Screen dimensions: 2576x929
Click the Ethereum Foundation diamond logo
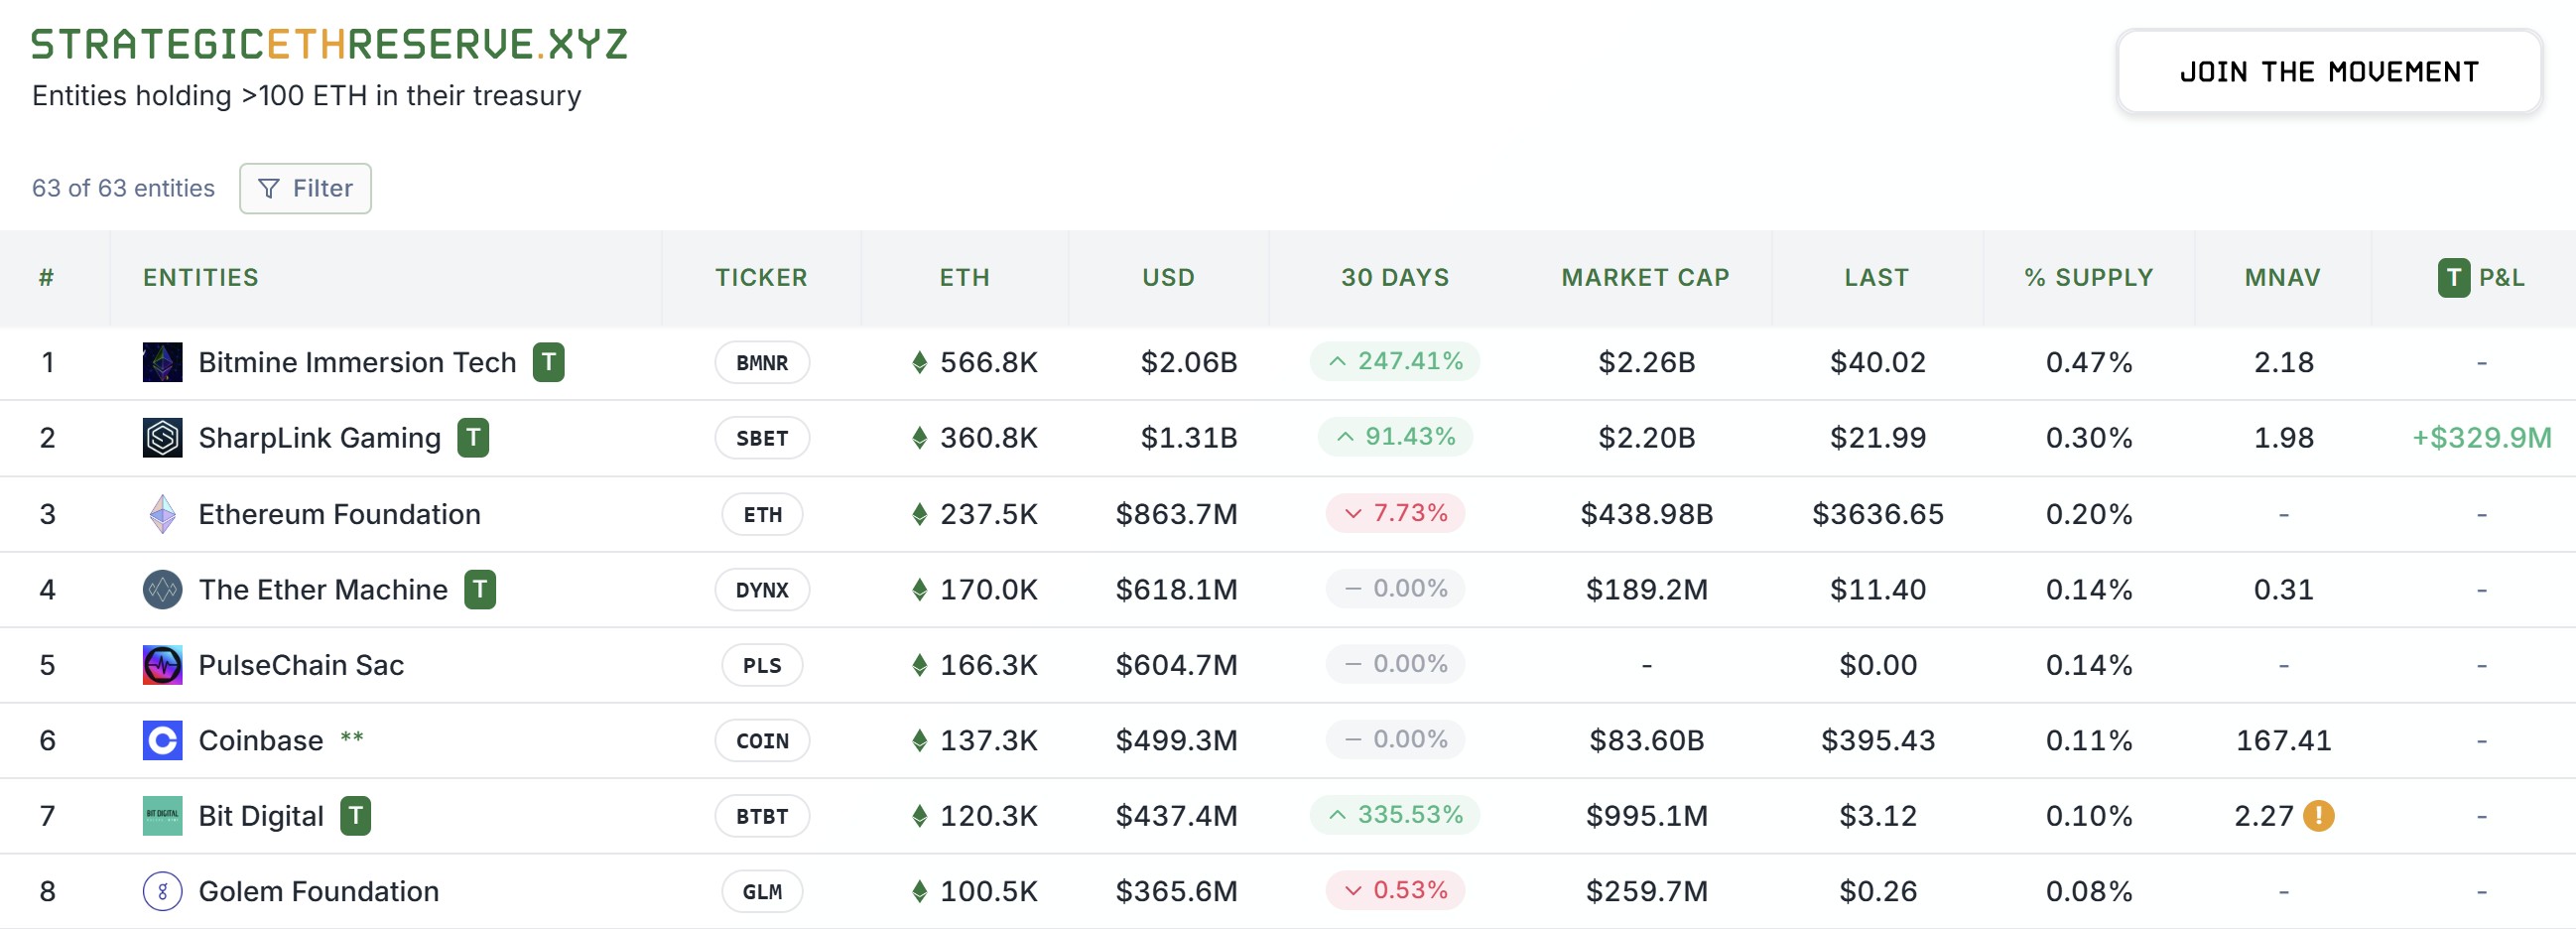pos(162,514)
